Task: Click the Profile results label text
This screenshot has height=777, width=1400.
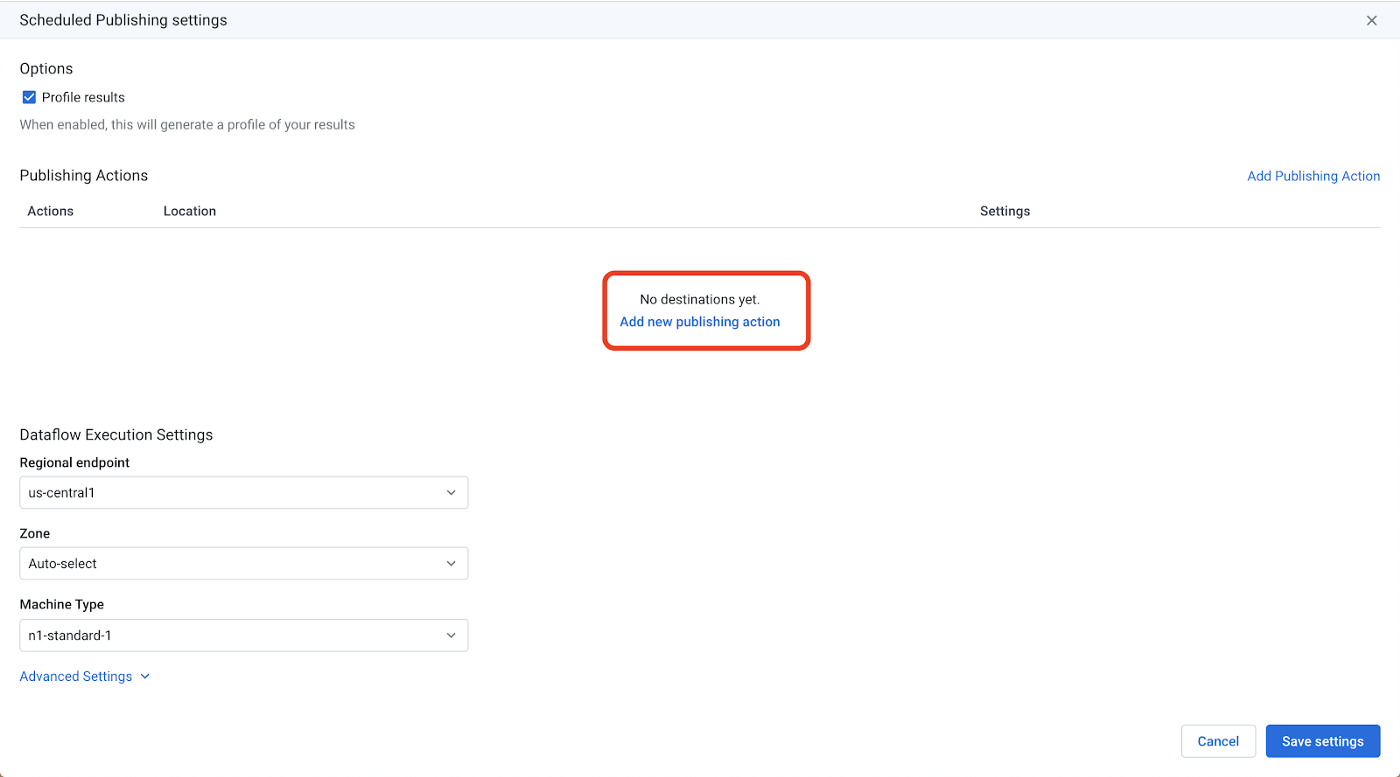Action: point(83,98)
